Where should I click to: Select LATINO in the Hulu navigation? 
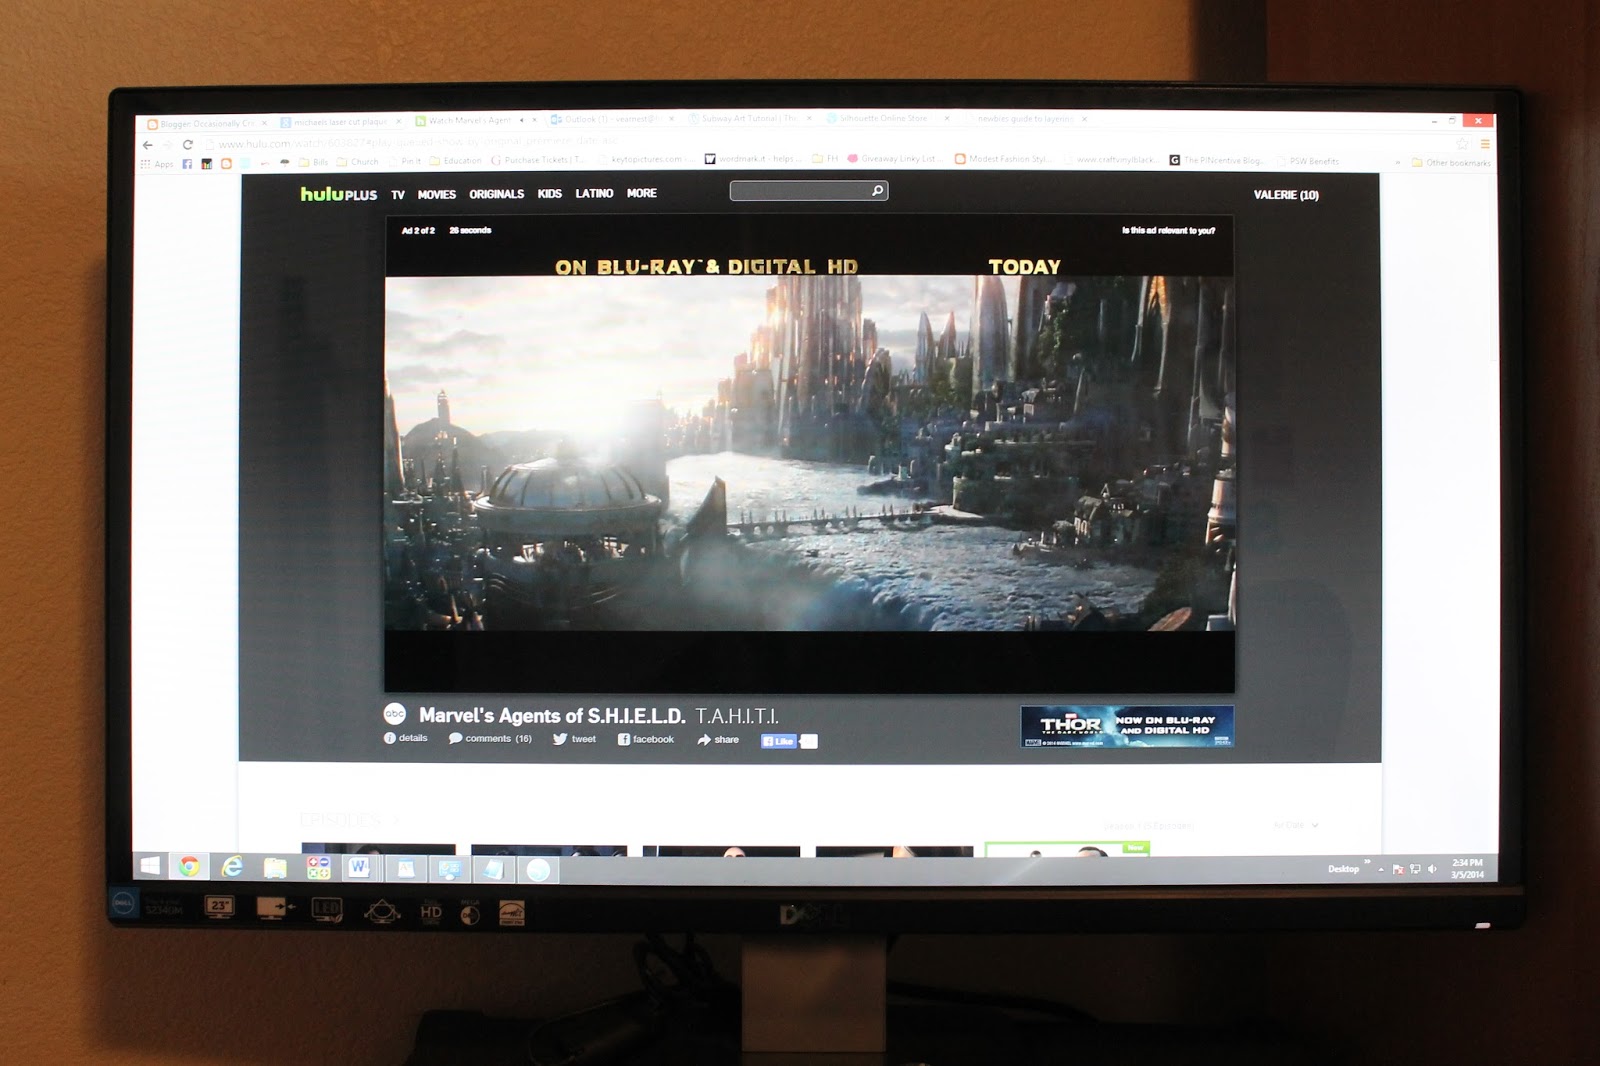pos(594,193)
